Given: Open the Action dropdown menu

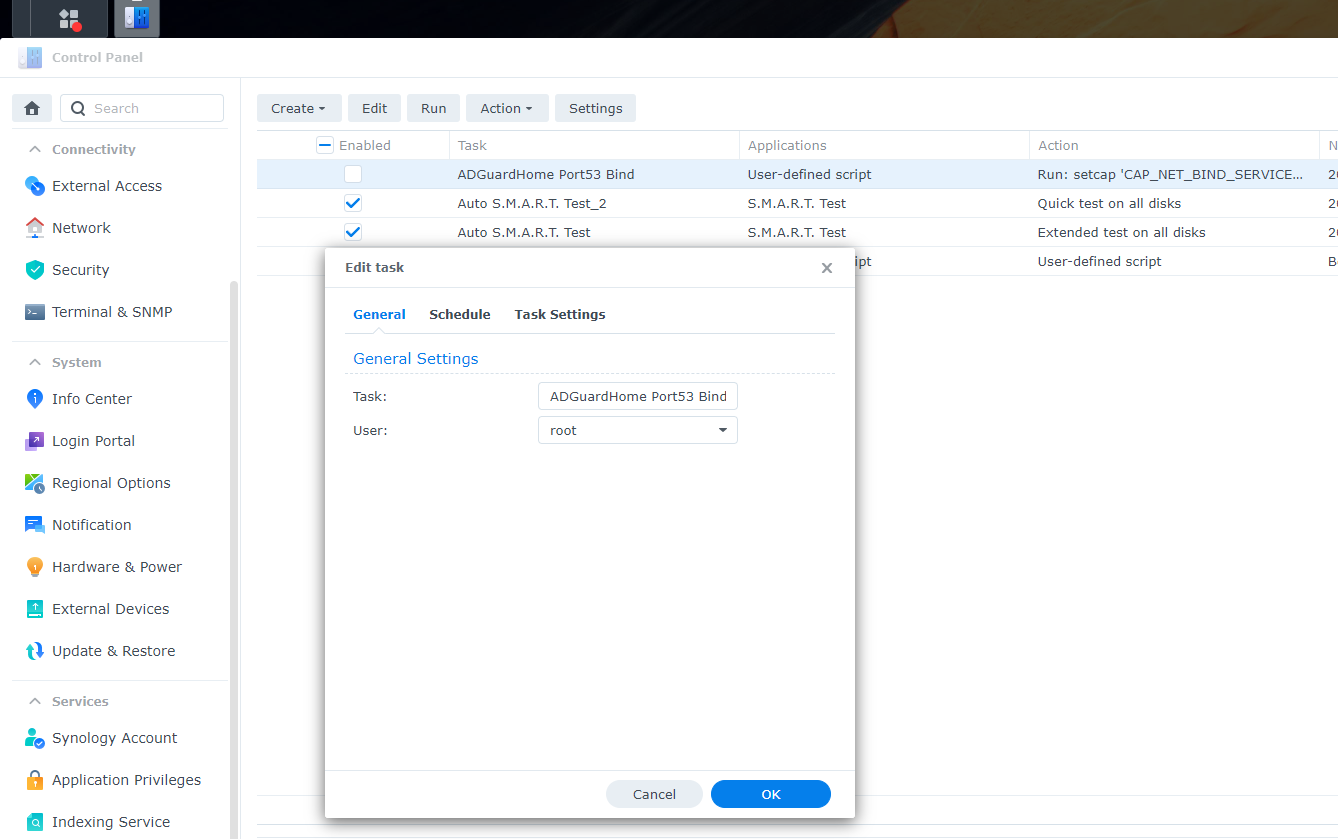Looking at the screenshot, I should (507, 108).
